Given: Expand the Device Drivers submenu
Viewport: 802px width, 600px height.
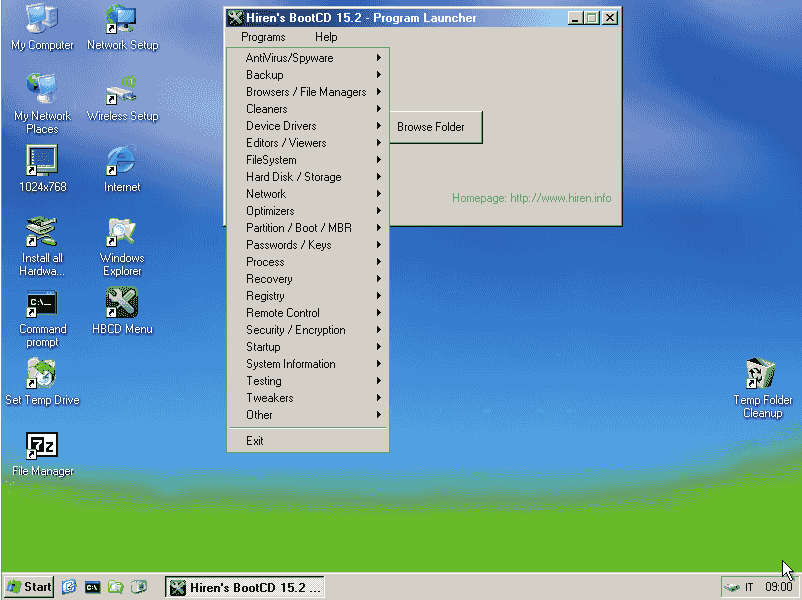Looking at the screenshot, I should [x=308, y=126].
